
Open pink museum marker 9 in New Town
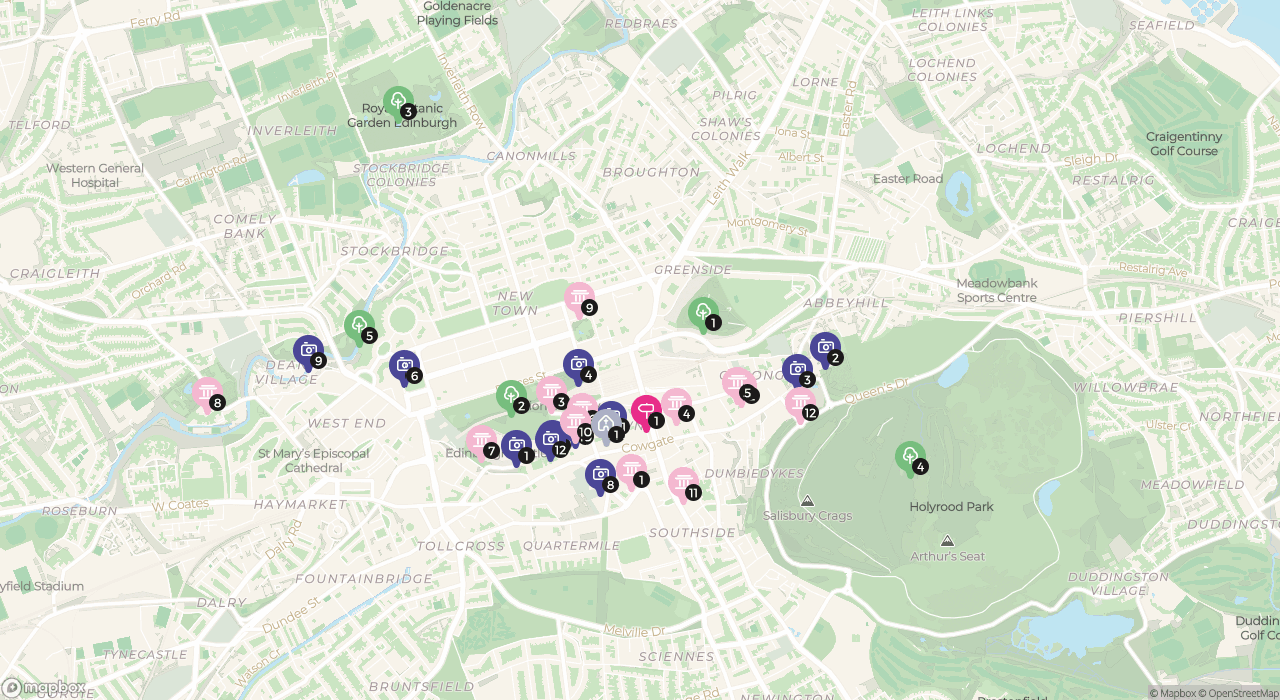(579, 297)
